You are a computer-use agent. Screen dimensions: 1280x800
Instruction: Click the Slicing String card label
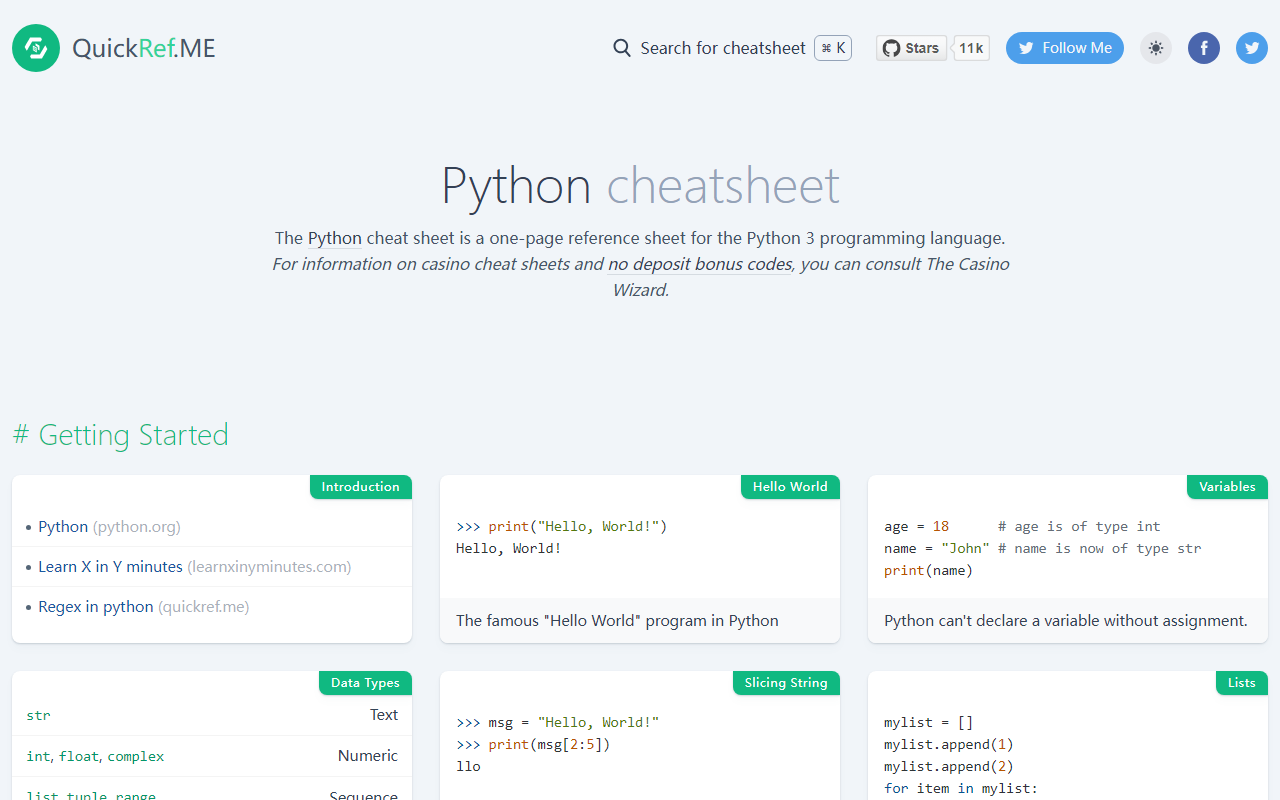[x=786, y=683]
